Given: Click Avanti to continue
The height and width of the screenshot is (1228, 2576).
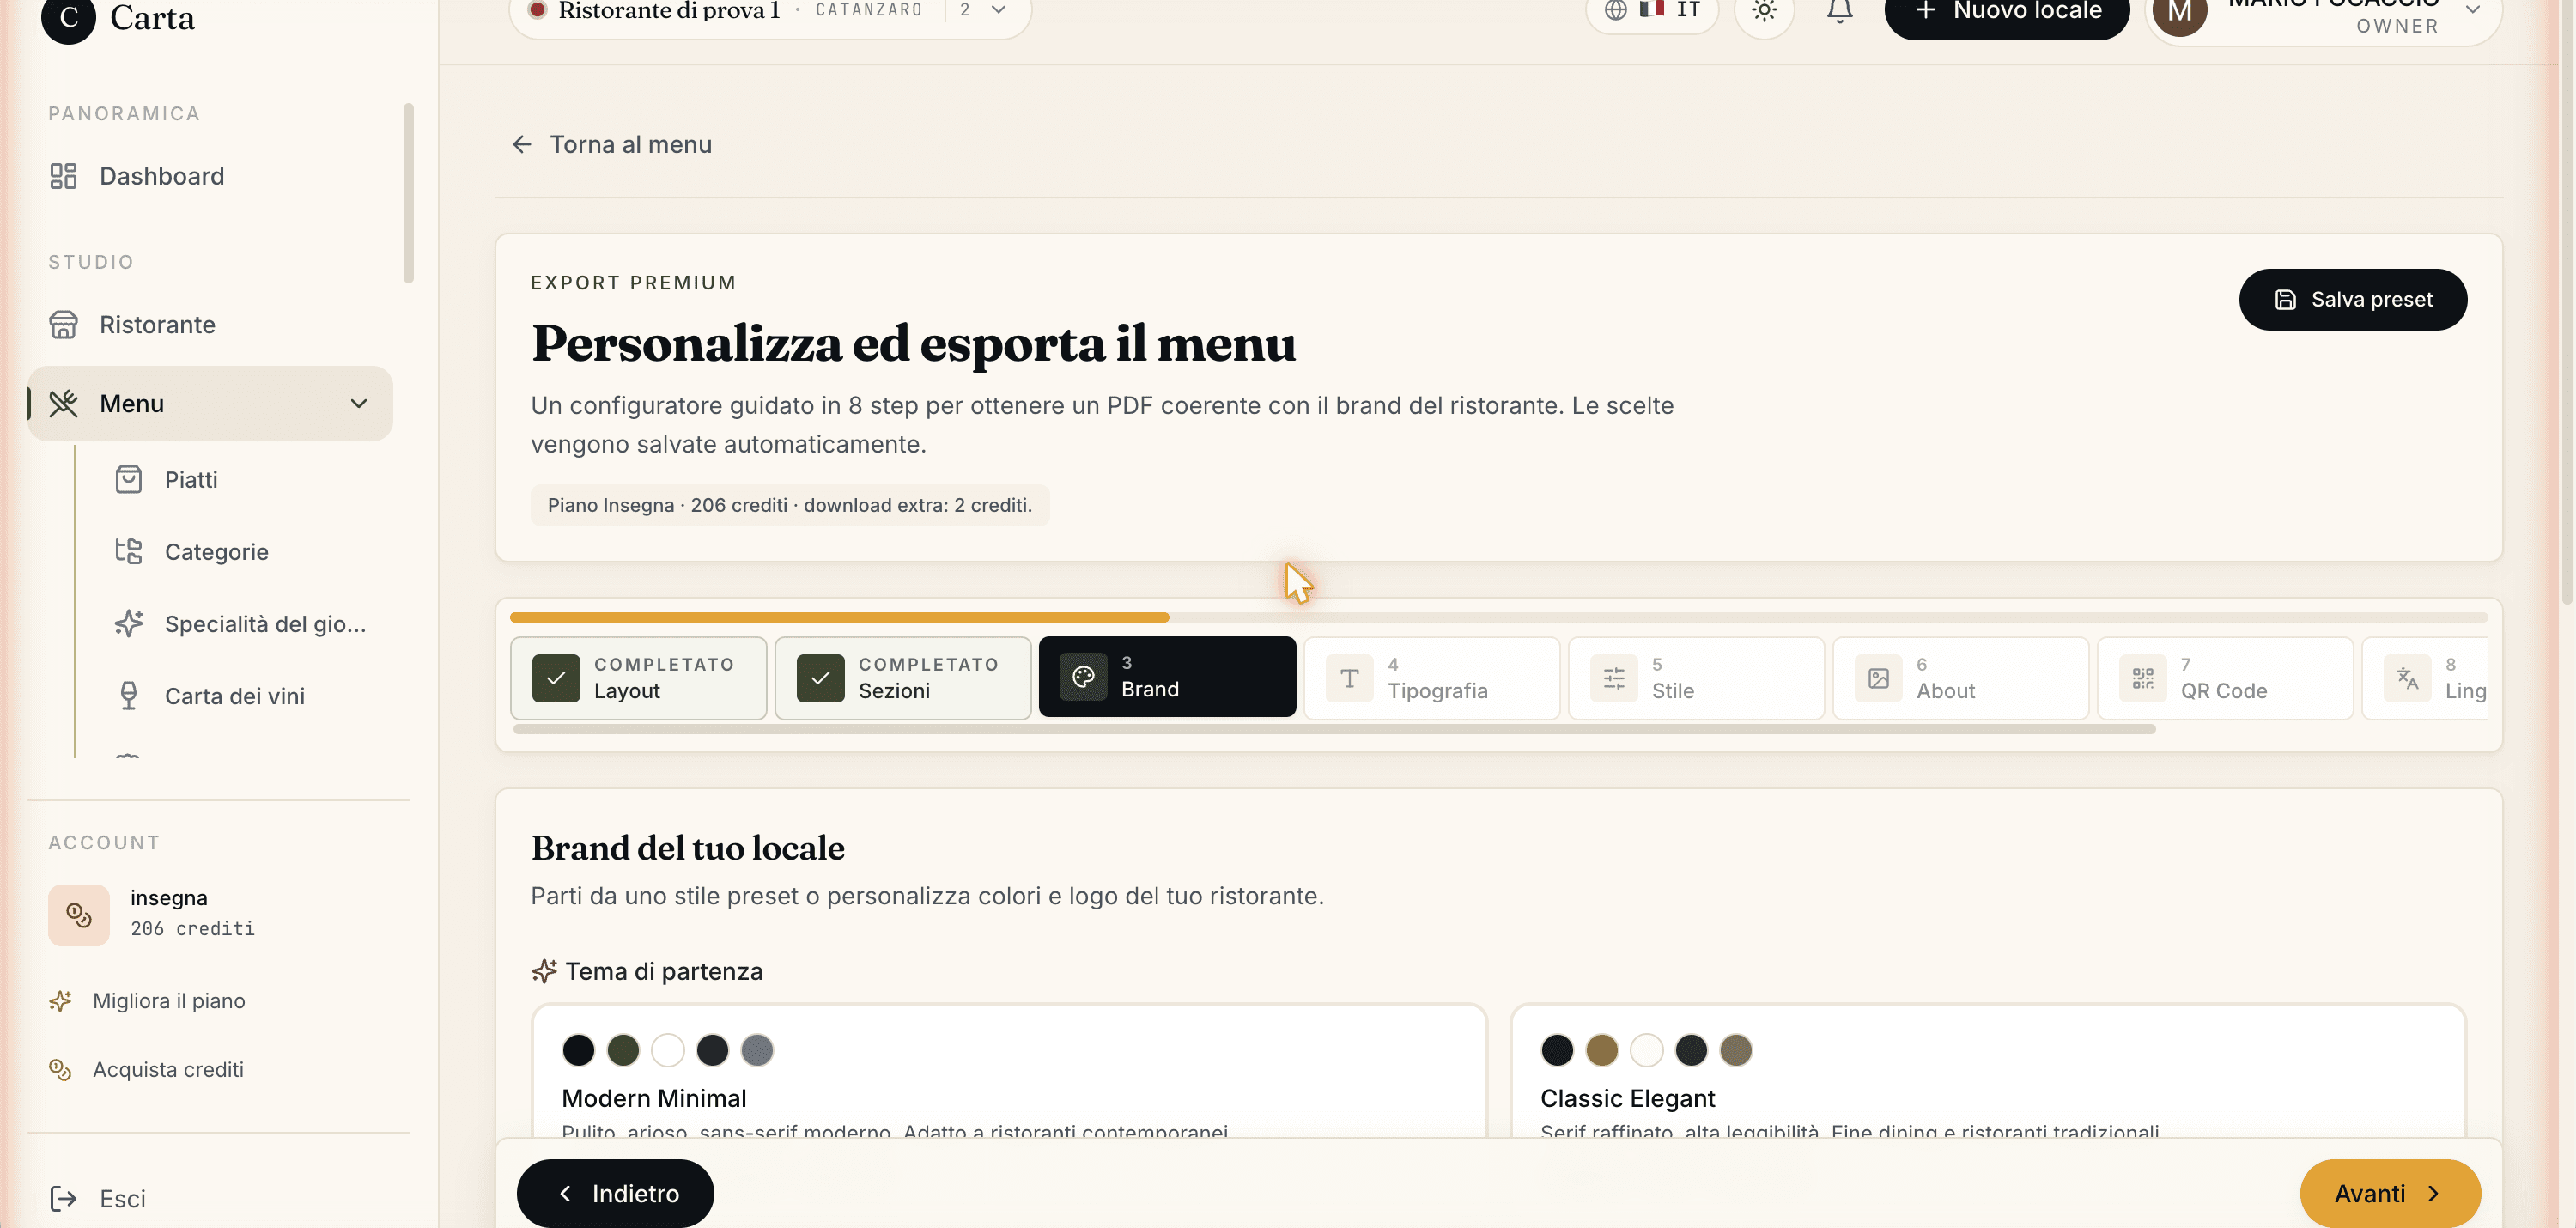Looking at the screenshot, I should 2390,1194.
